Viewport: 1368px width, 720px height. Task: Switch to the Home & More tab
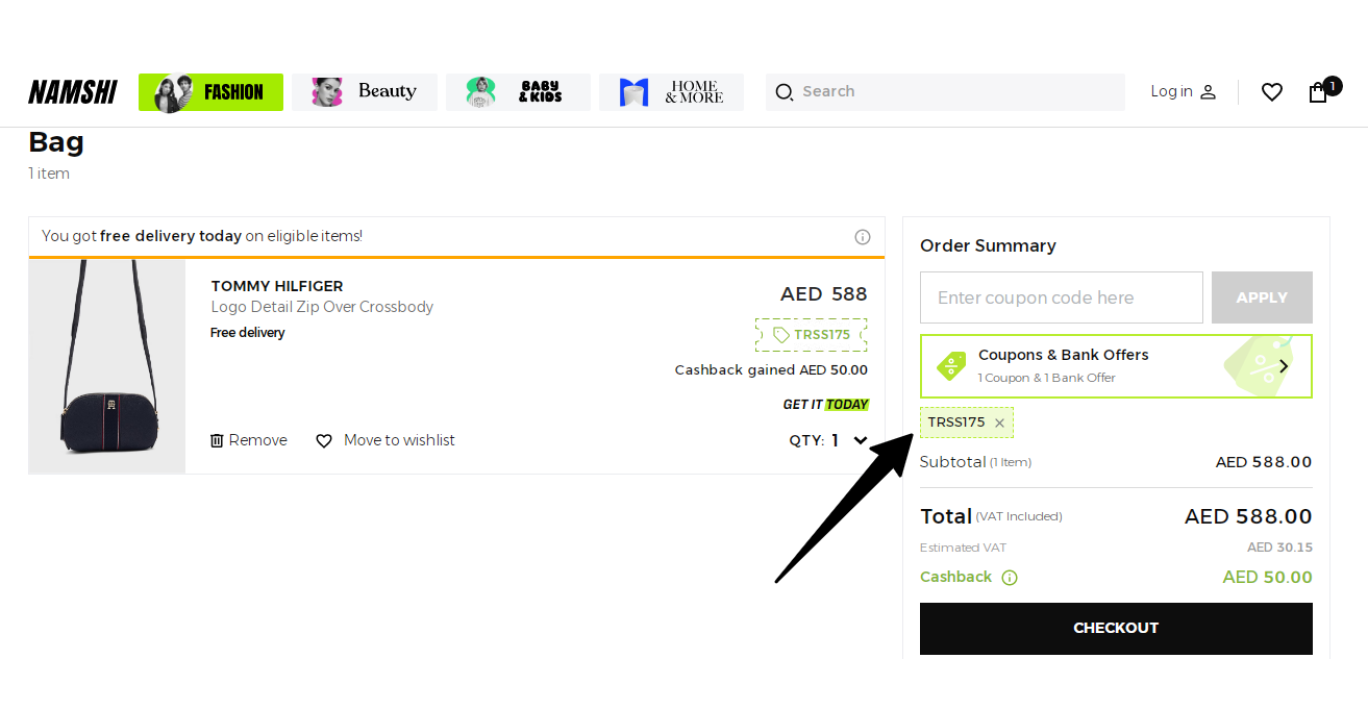(671, 92)
